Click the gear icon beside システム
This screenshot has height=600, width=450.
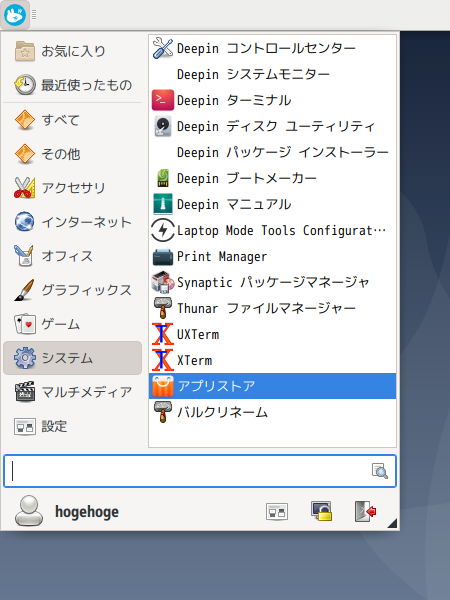[24, 358]
